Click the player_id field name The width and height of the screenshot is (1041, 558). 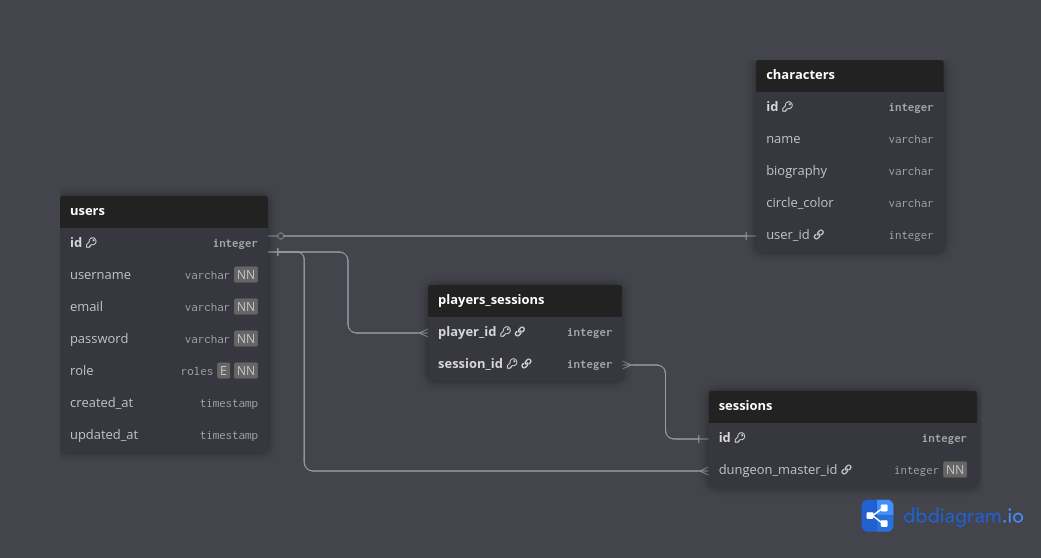pyautogui.click(x=467, y=331)
